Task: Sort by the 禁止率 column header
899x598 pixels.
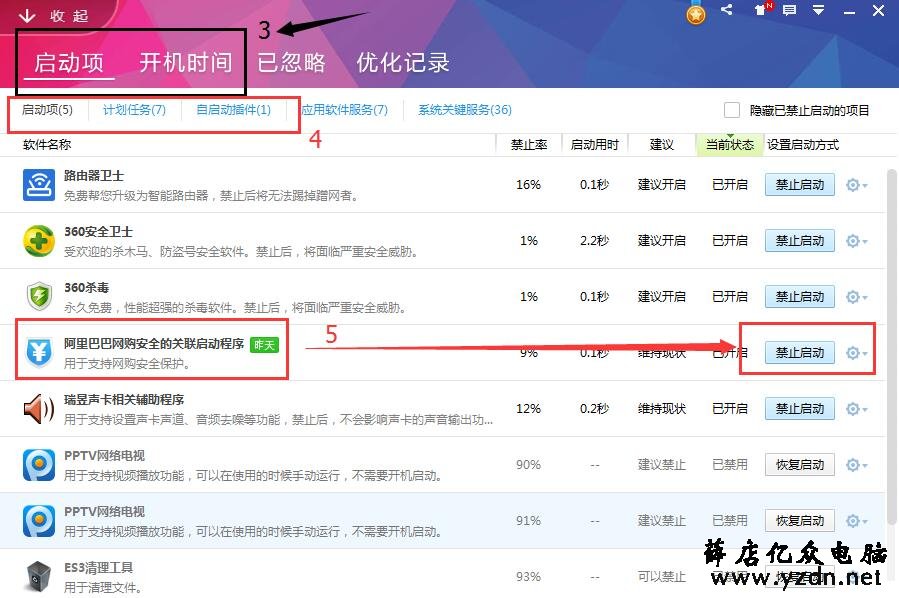Action: click(x=529, y=144)
